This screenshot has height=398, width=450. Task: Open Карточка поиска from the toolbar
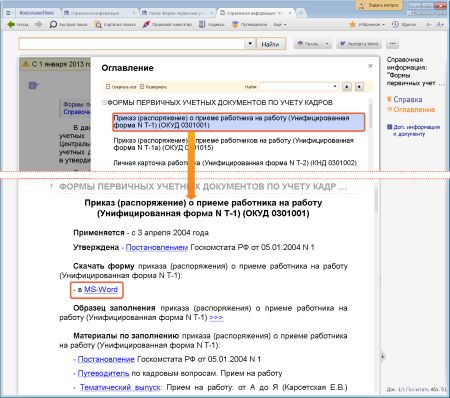pyautogui.click(x=115, y=24)
